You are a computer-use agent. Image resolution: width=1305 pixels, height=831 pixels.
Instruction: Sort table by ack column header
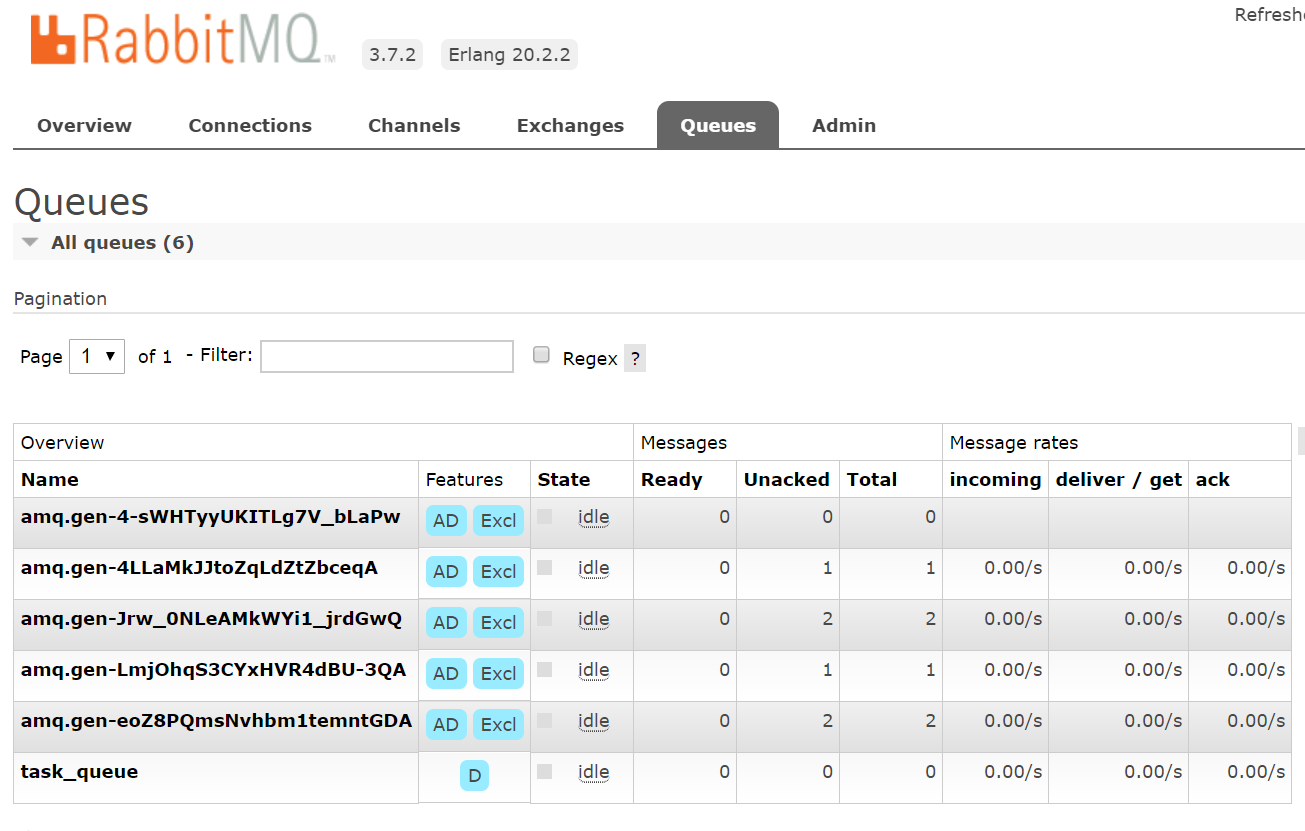click(x=1213, y=479)
